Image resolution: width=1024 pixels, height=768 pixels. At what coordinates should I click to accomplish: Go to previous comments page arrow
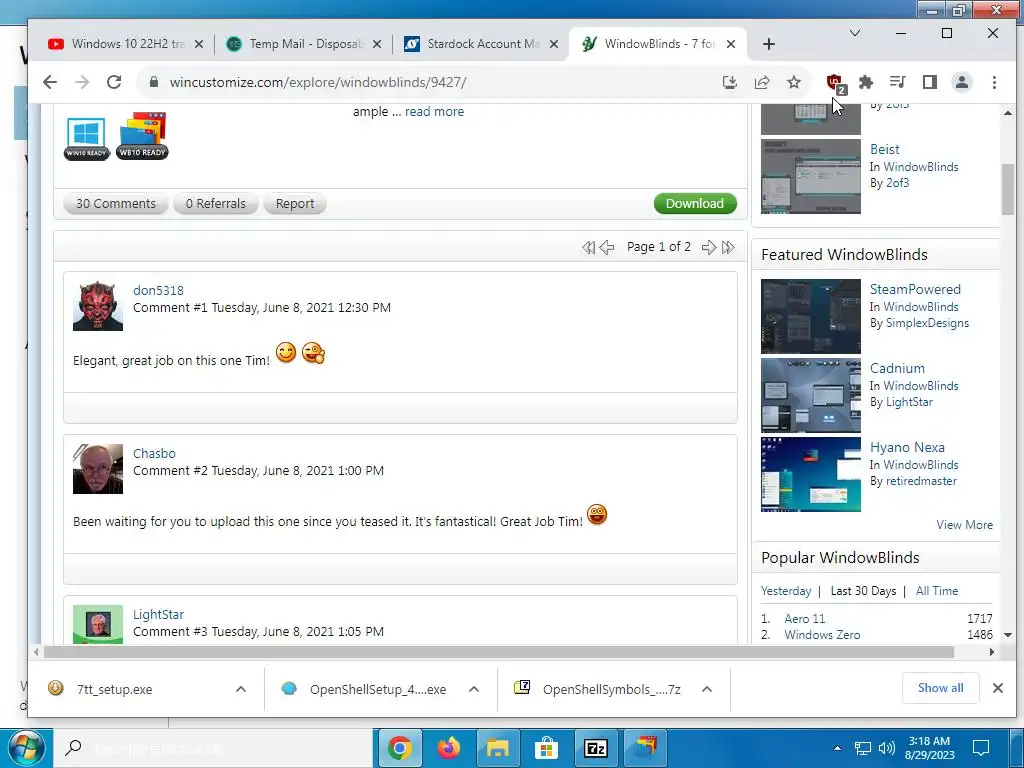coord(607,247)
